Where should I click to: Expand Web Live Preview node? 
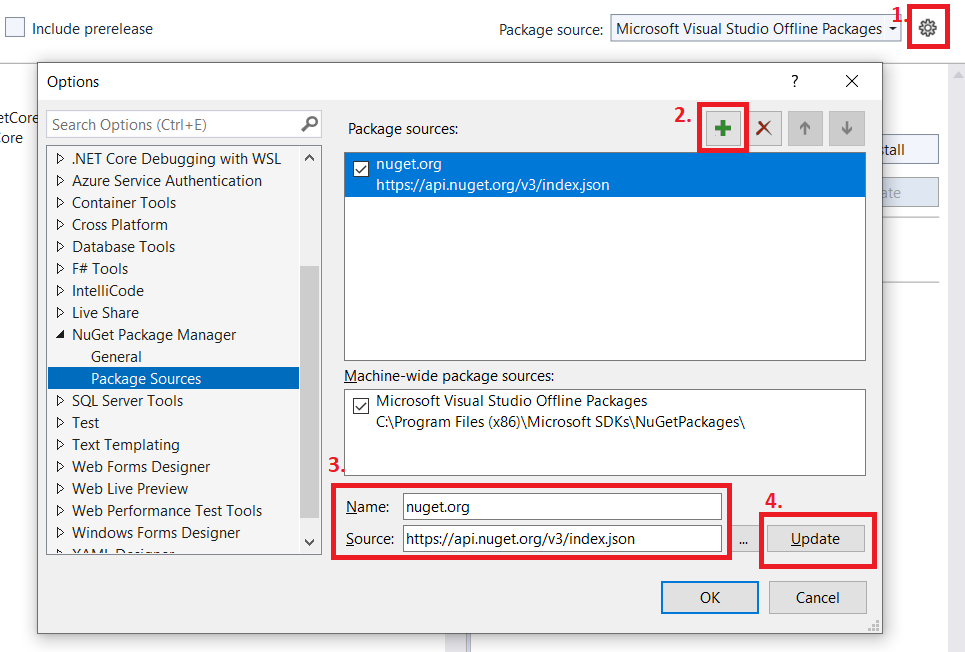point(60,488)
